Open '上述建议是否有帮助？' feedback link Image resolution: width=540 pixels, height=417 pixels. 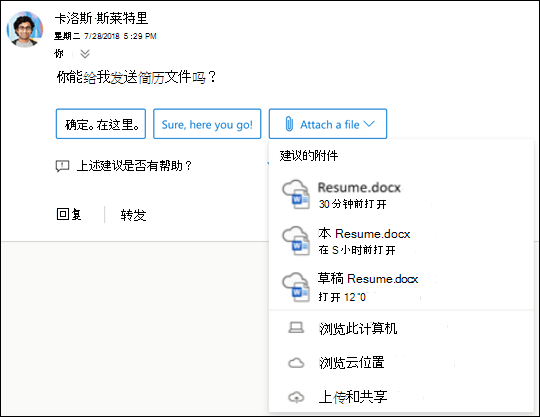pos(134,166)
